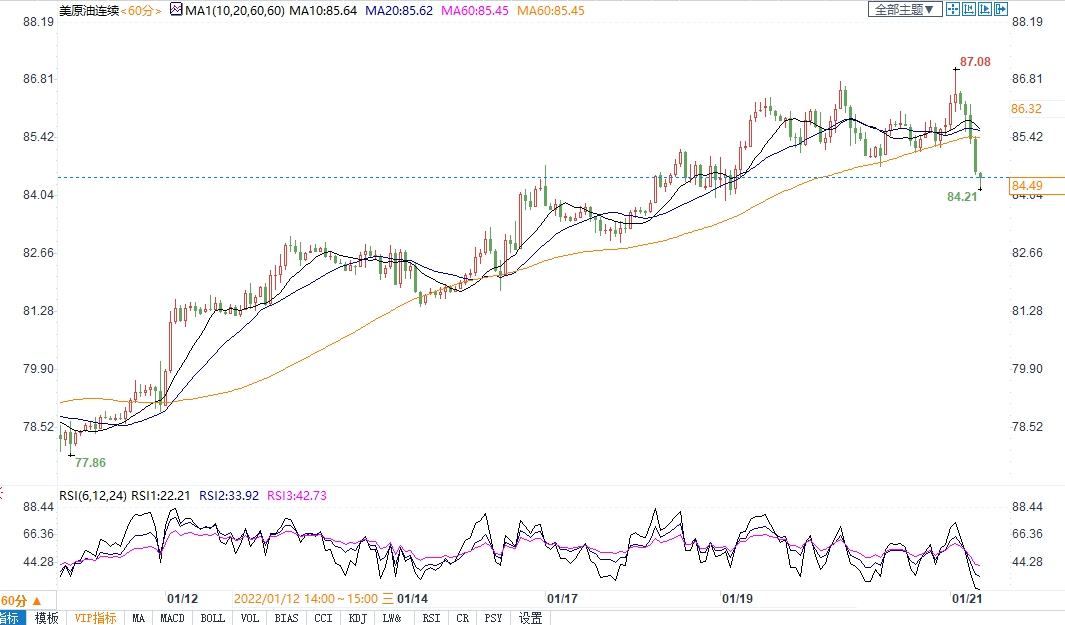Select the BOLL indicator tab
This screenshot has height=625, width=1065.
pos(213,618)
